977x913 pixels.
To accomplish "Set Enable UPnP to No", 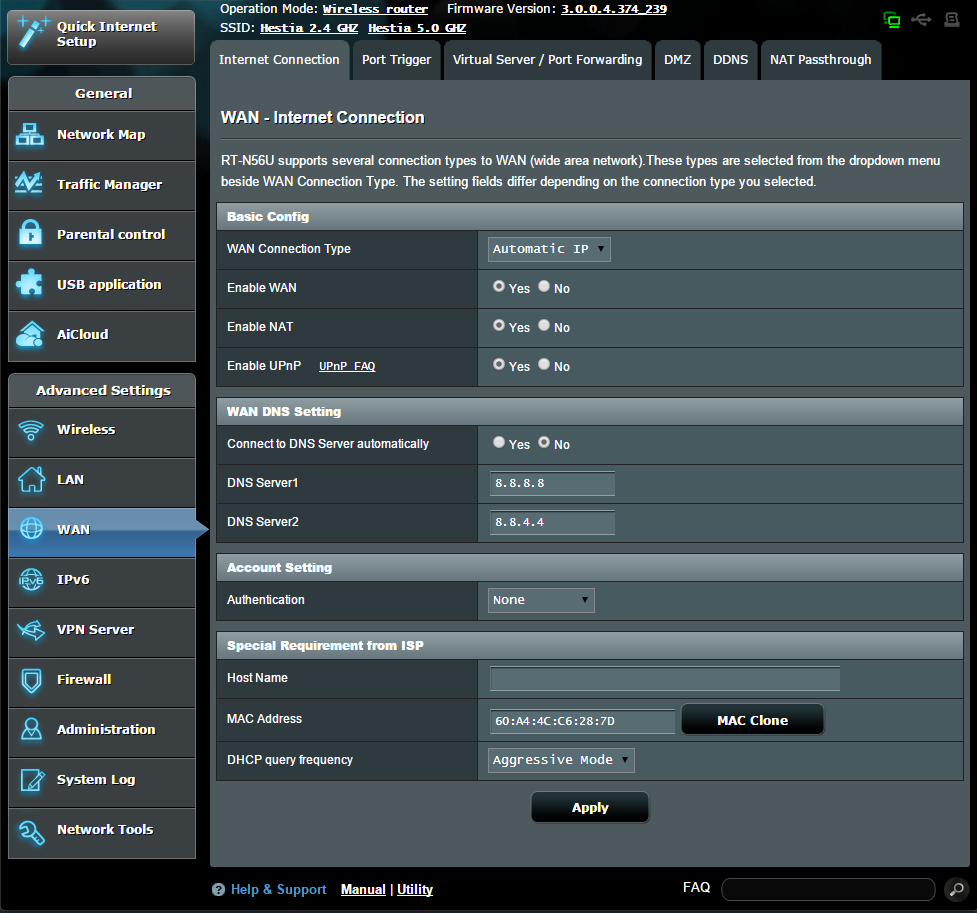I will [x=544, y=364].
